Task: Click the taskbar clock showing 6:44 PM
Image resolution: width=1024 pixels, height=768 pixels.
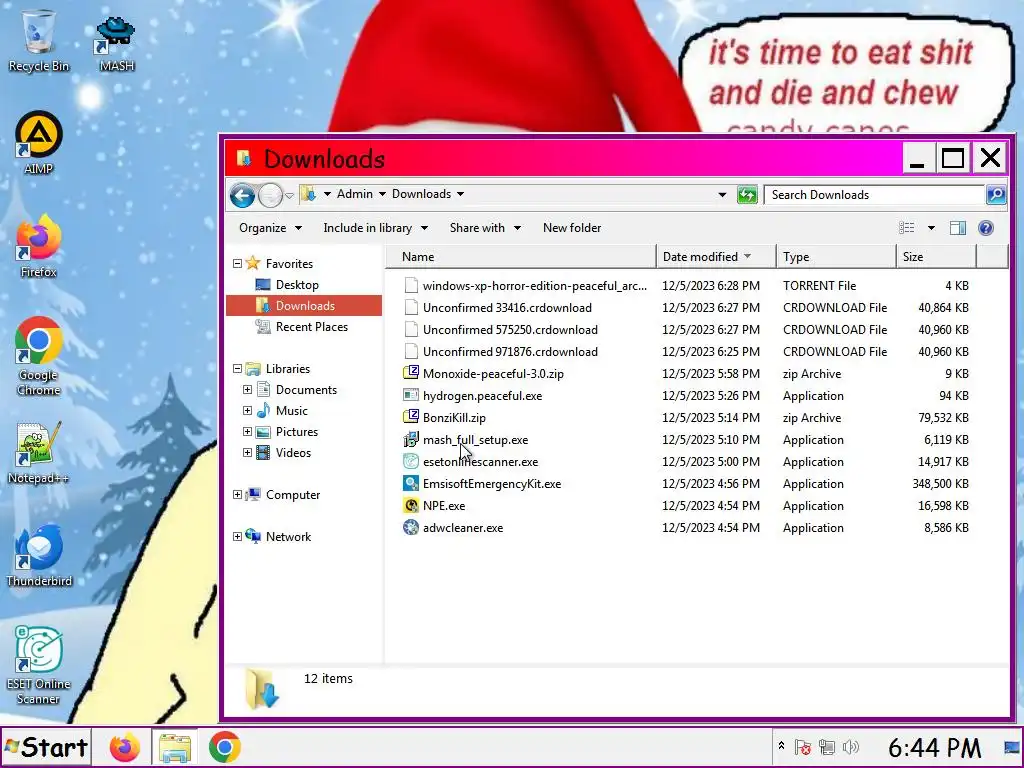Action: (x=935, y=748)
